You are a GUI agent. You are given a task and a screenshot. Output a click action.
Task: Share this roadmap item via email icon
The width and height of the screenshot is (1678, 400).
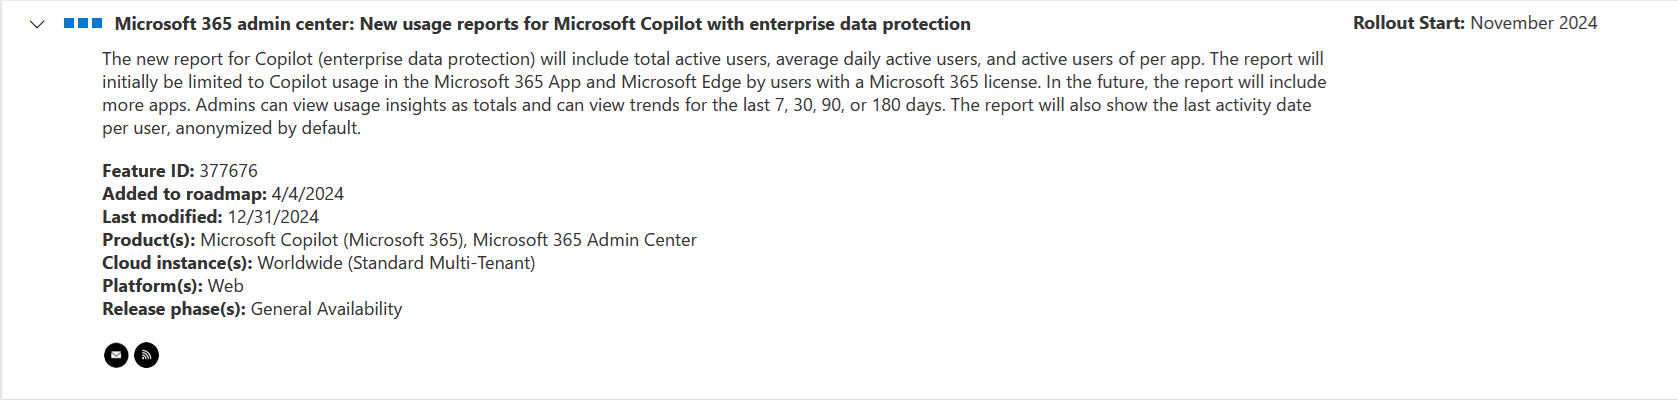click(116, 355)
